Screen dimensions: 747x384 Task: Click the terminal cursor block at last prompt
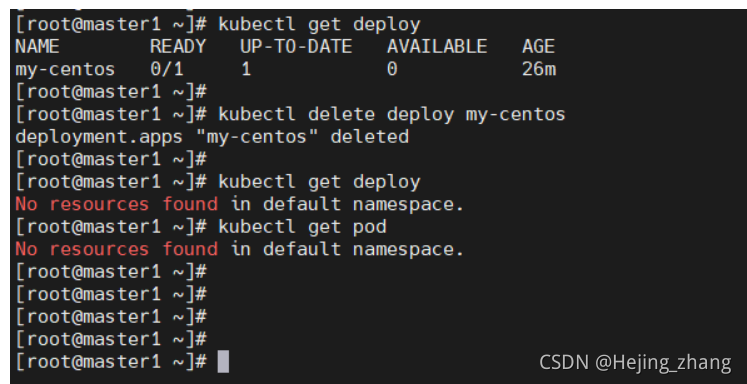click(x=223, y=362)
